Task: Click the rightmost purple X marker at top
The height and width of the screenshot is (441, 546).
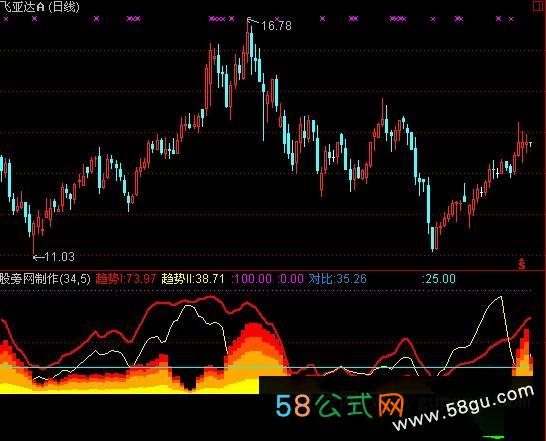Action: (511, 19)
